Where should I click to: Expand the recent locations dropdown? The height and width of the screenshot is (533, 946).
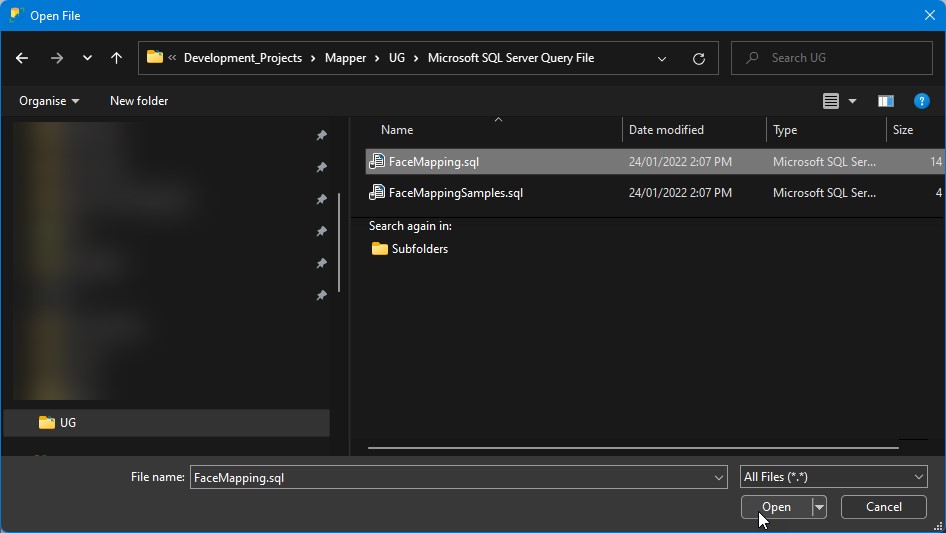click(x=87, y=58)
